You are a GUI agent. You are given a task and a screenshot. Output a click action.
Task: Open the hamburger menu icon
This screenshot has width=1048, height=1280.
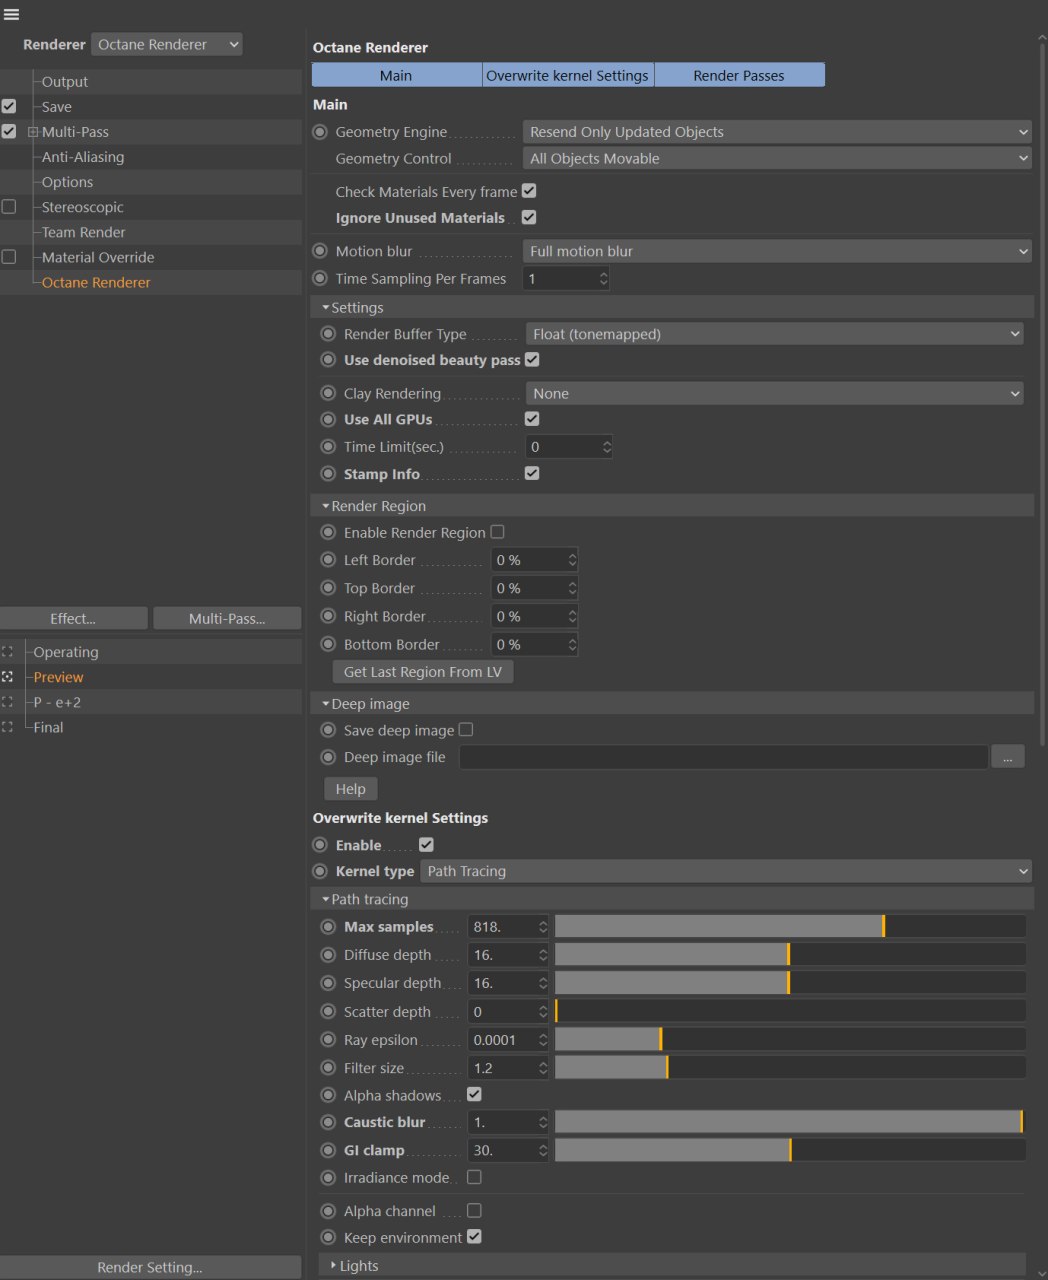12,15
